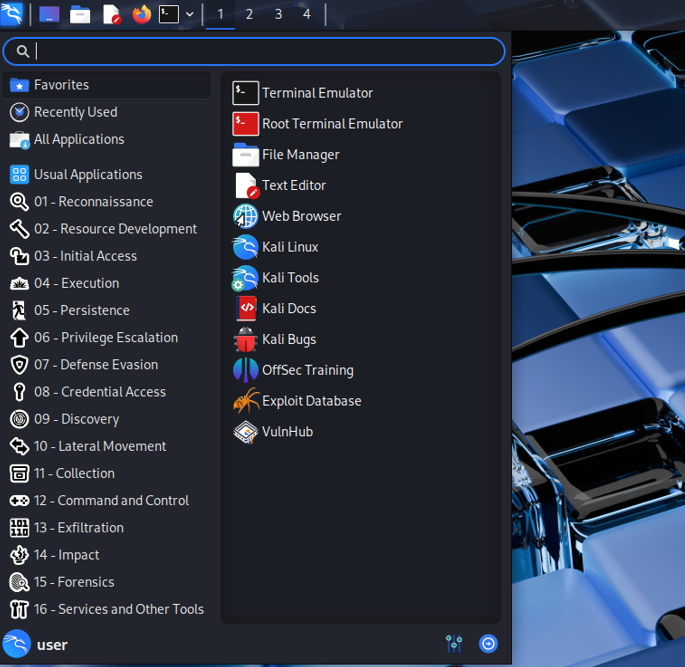
Task: Click the Kali dragon menu button
Action: coord(12,14)
